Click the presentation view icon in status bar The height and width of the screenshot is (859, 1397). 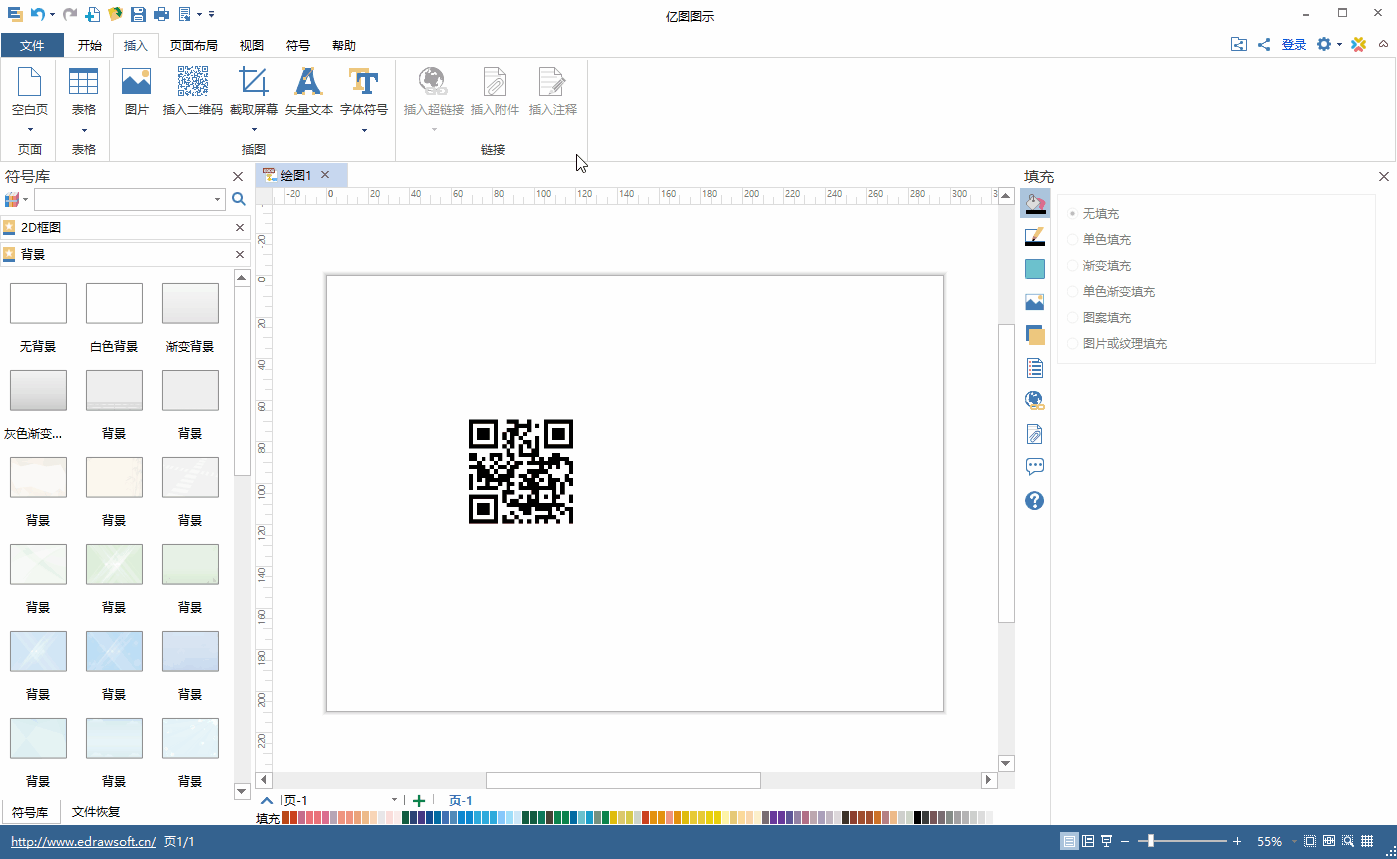[1107, 842]
